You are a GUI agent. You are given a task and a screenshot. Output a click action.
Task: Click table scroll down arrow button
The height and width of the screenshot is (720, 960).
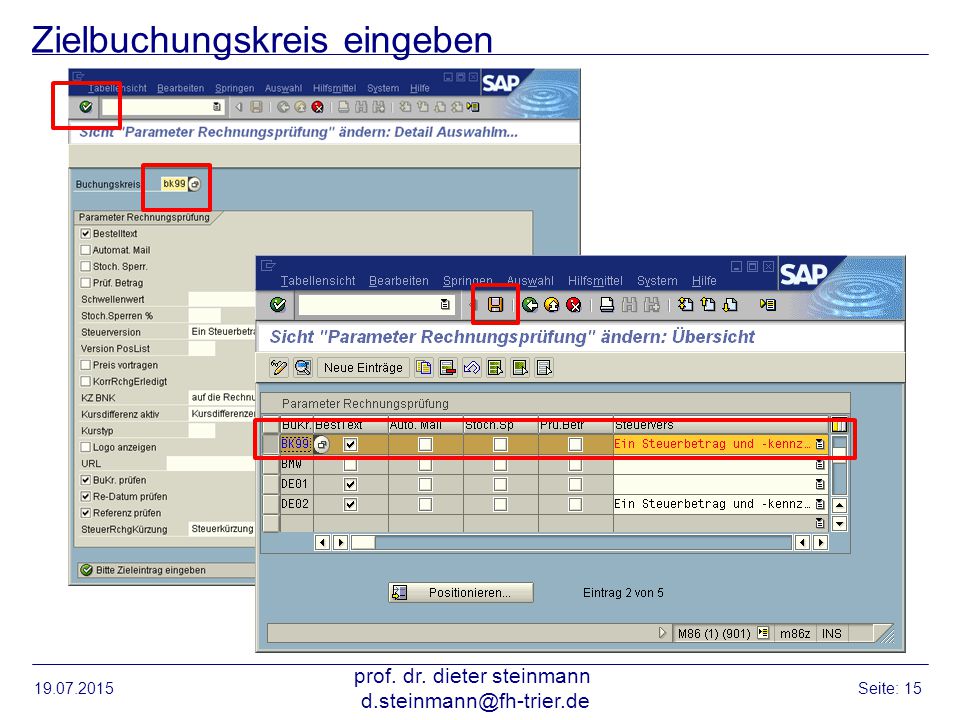coord(839,523)
